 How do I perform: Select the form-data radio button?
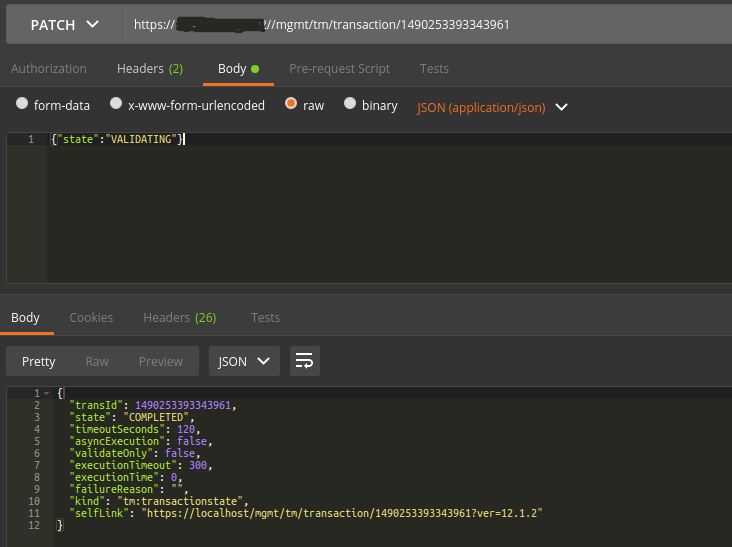pyautogui.click(x=22, y=104)
